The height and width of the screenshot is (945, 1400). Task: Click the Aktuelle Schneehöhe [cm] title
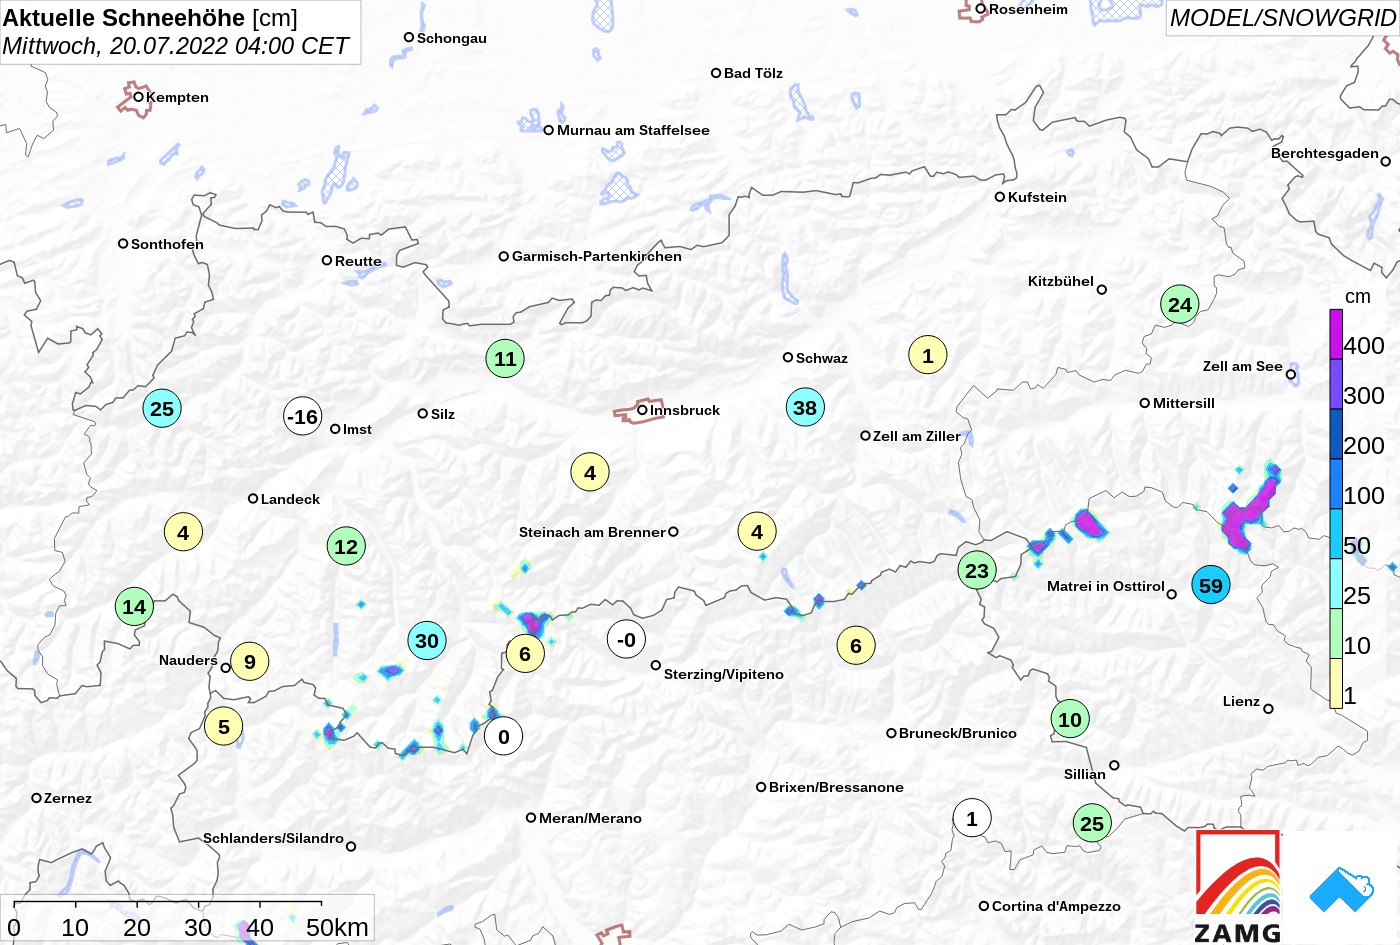[150, 18]
